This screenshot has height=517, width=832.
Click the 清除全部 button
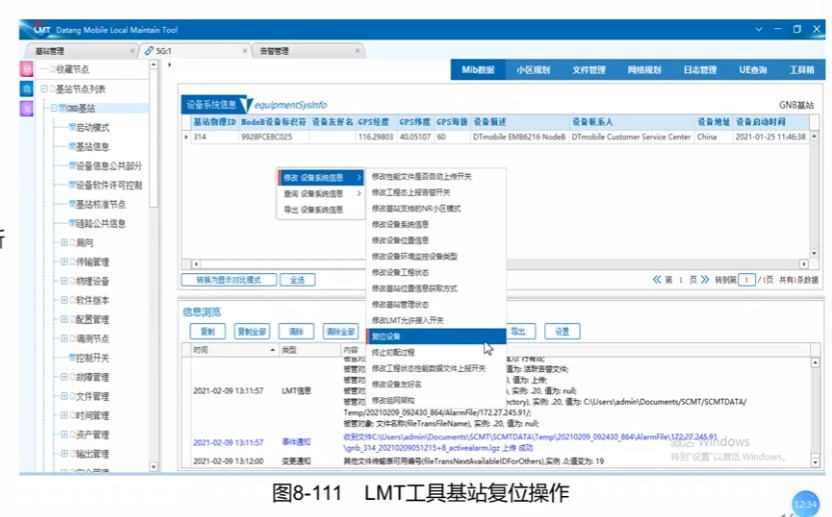[341, 331]
